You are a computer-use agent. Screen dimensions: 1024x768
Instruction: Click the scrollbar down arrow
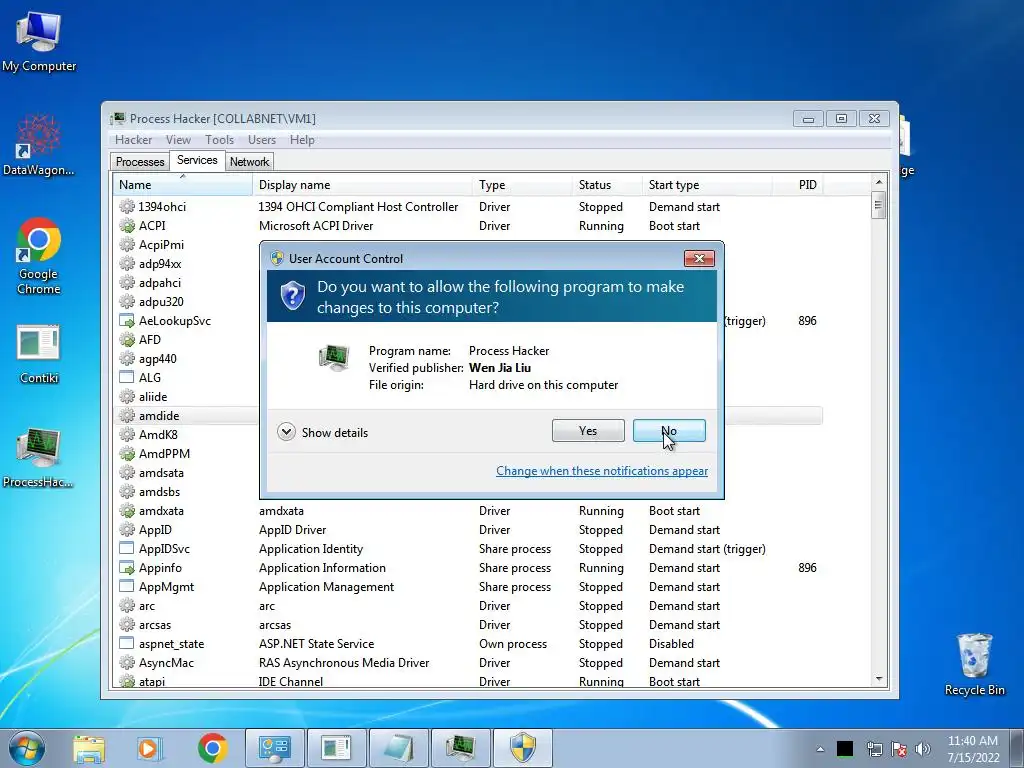coord(878,679)
